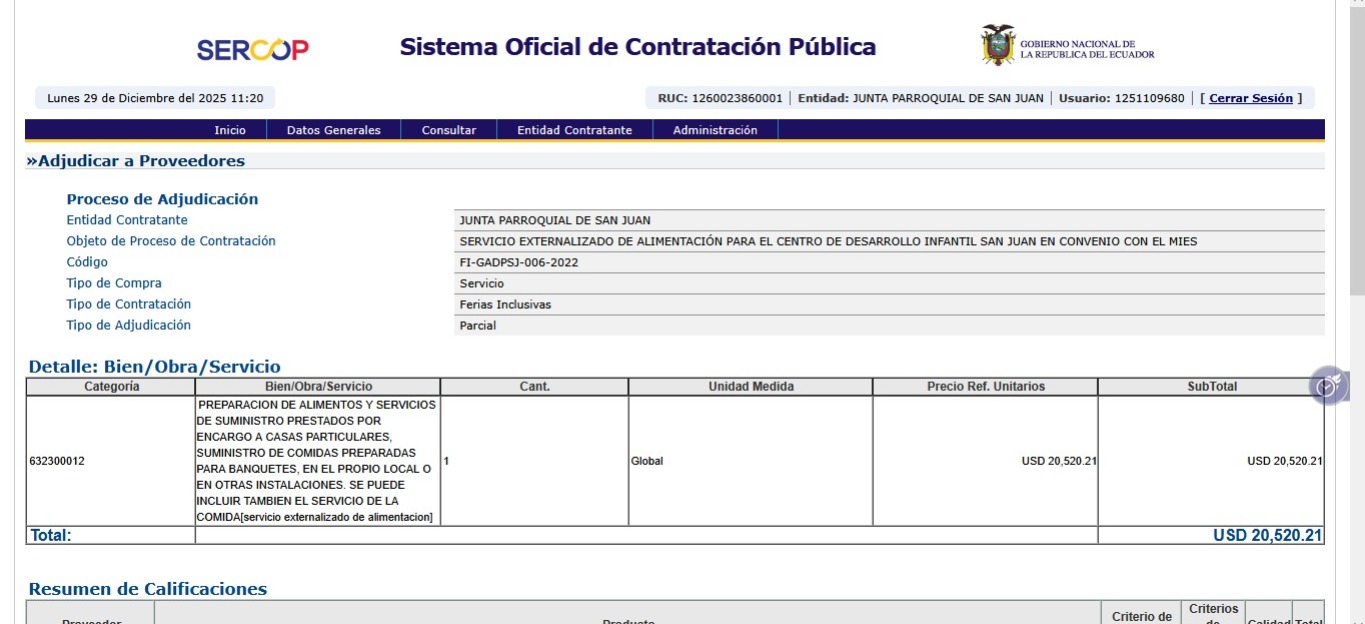Click the category code 632300012 cell
The height and width of the screenshot is (624, 1365).
pyautogui.click(x=58, y=461)
